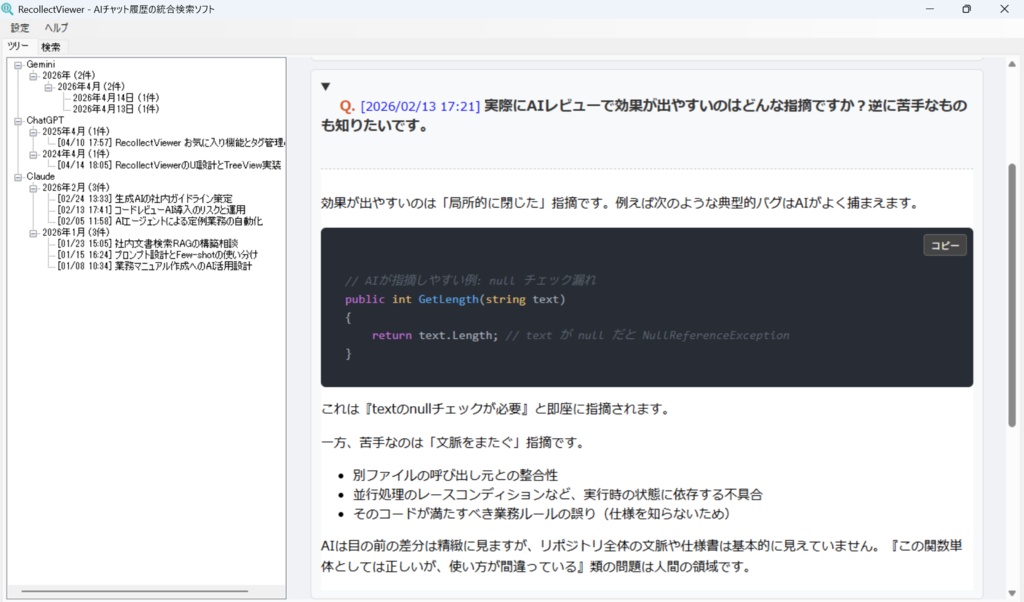
Task: Click the orange Q. marker
Action: pyautogui.click(x=347, y=106)
